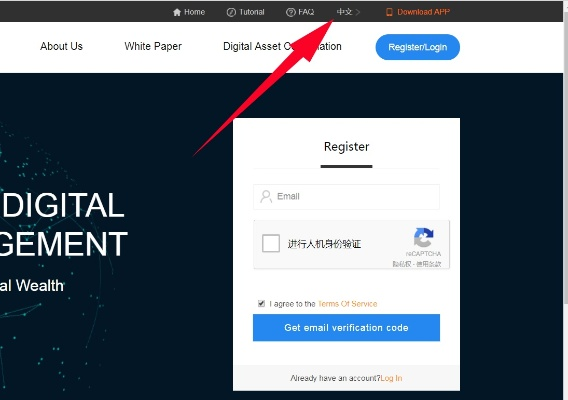Focus the Email input field

346,197
